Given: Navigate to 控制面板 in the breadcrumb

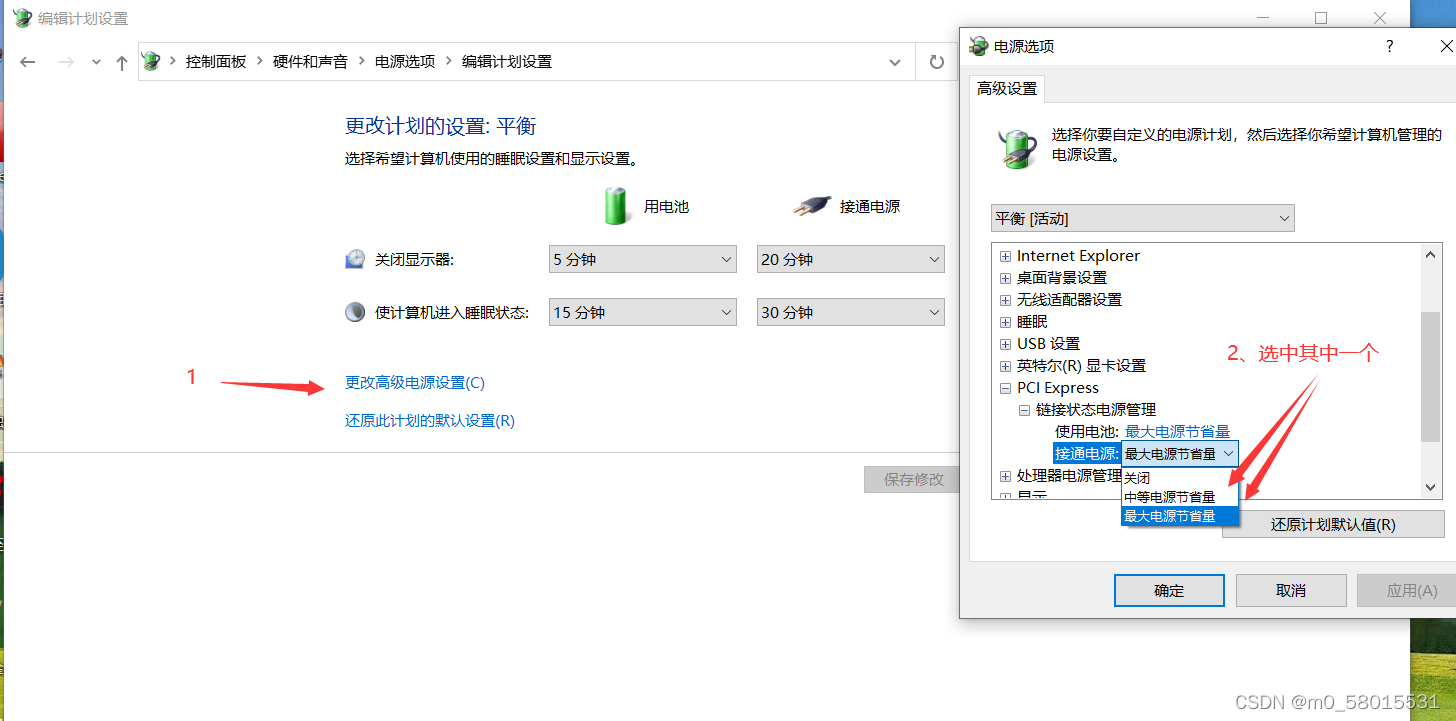Looking at the screenshot, I should point(216,61).
